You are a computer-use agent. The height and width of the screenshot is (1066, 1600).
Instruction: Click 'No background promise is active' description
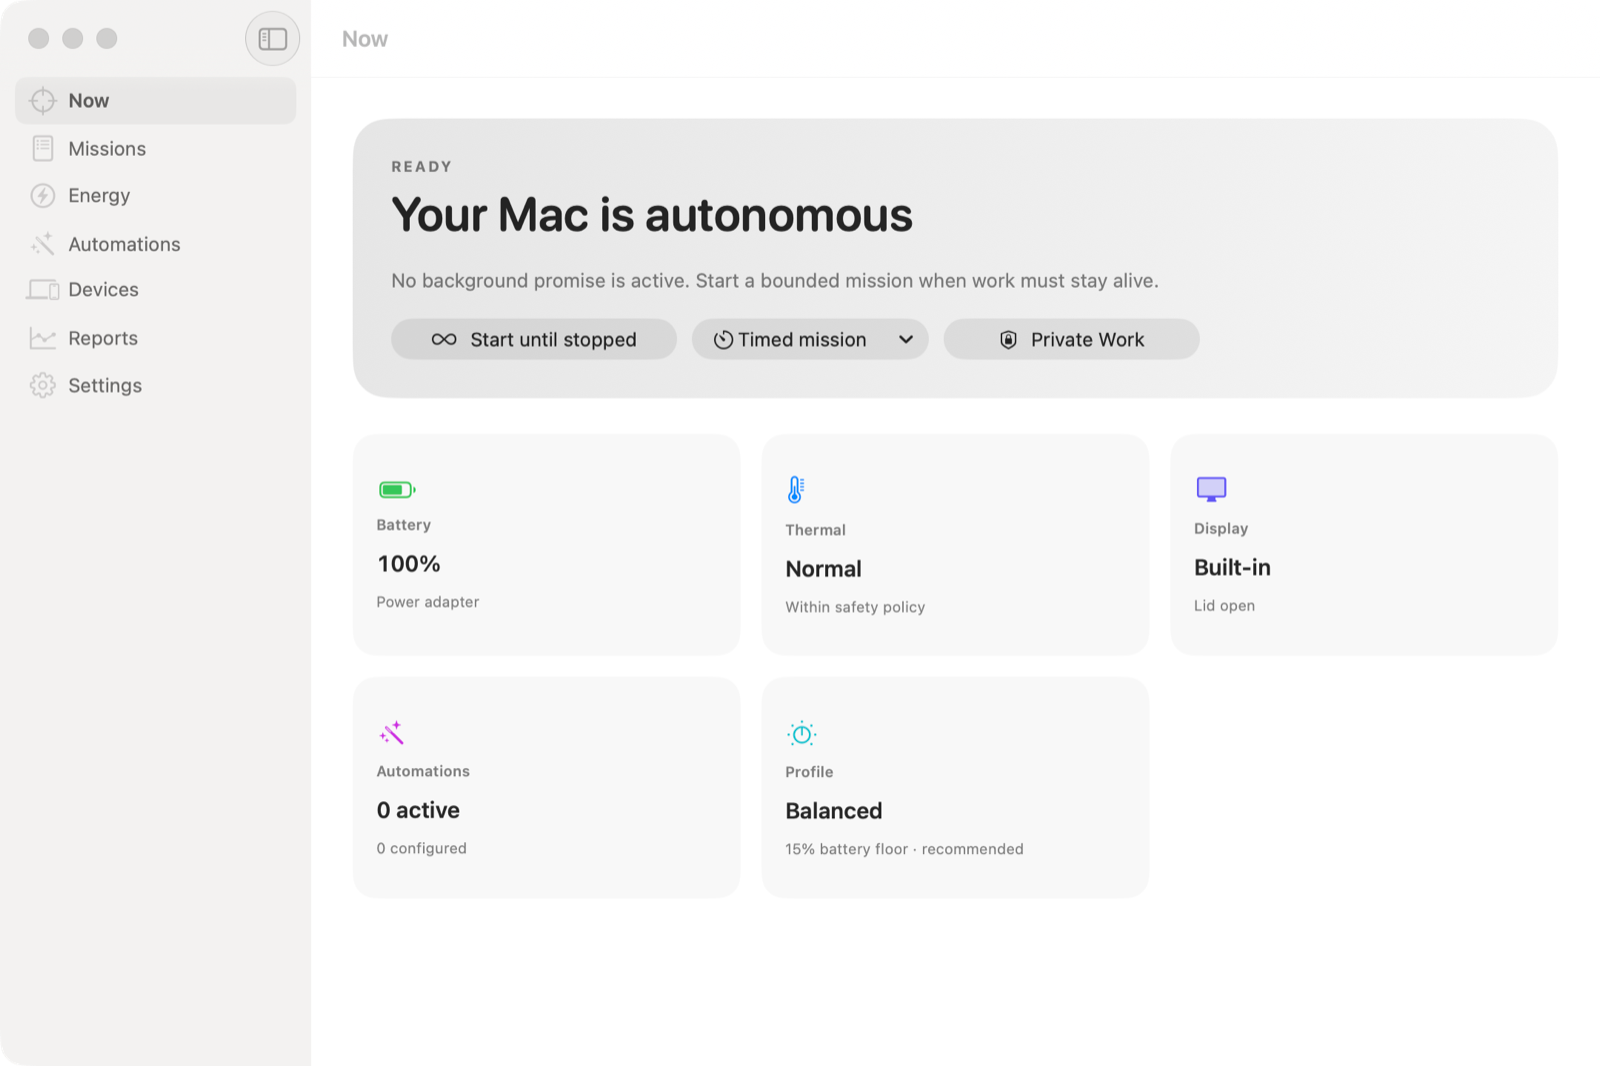click(x=775, y=281)
